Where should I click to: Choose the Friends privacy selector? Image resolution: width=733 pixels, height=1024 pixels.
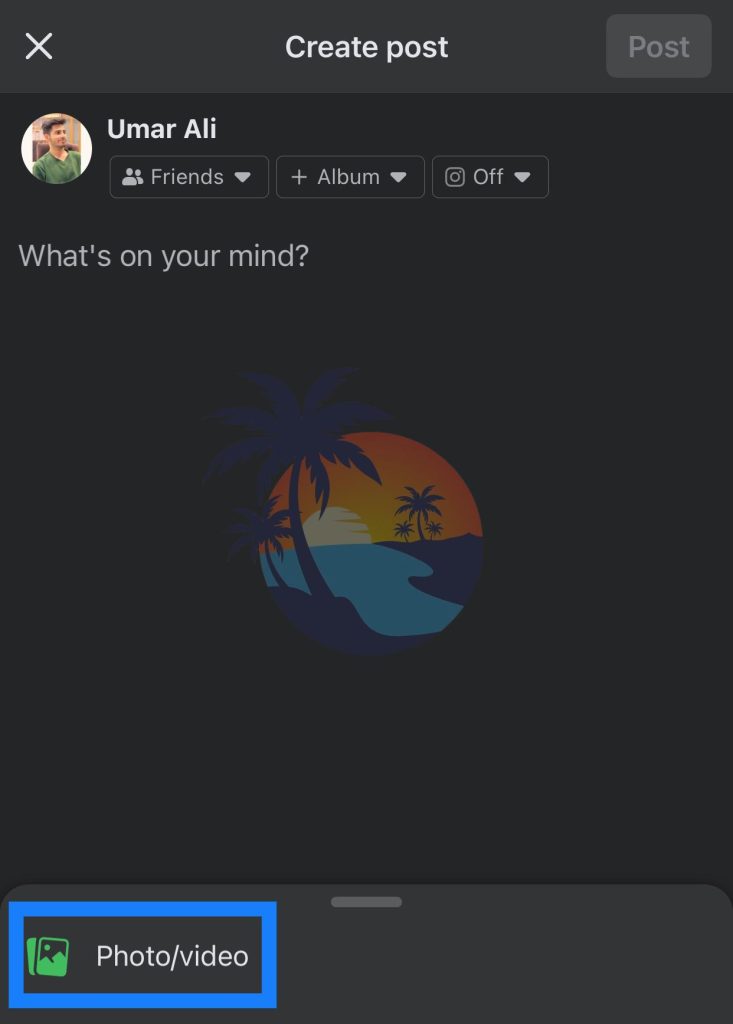point(189,177)
